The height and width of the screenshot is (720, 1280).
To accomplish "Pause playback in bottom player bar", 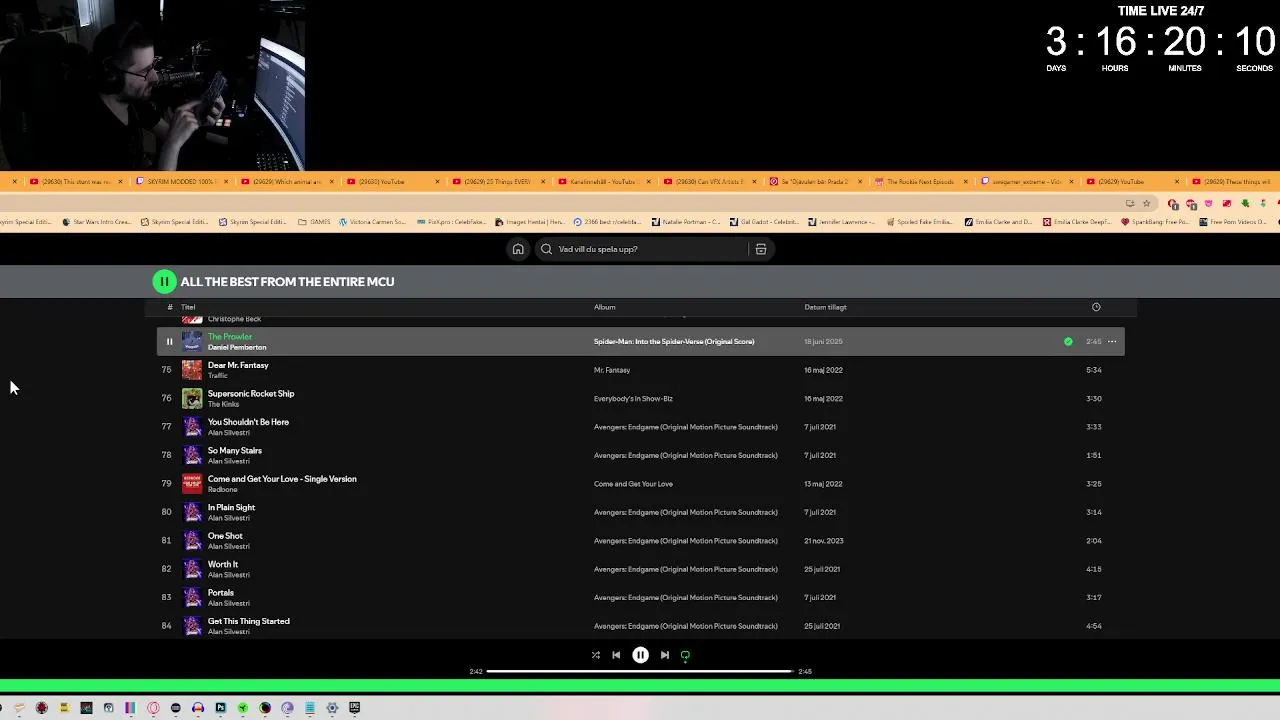I will point(640,655).
